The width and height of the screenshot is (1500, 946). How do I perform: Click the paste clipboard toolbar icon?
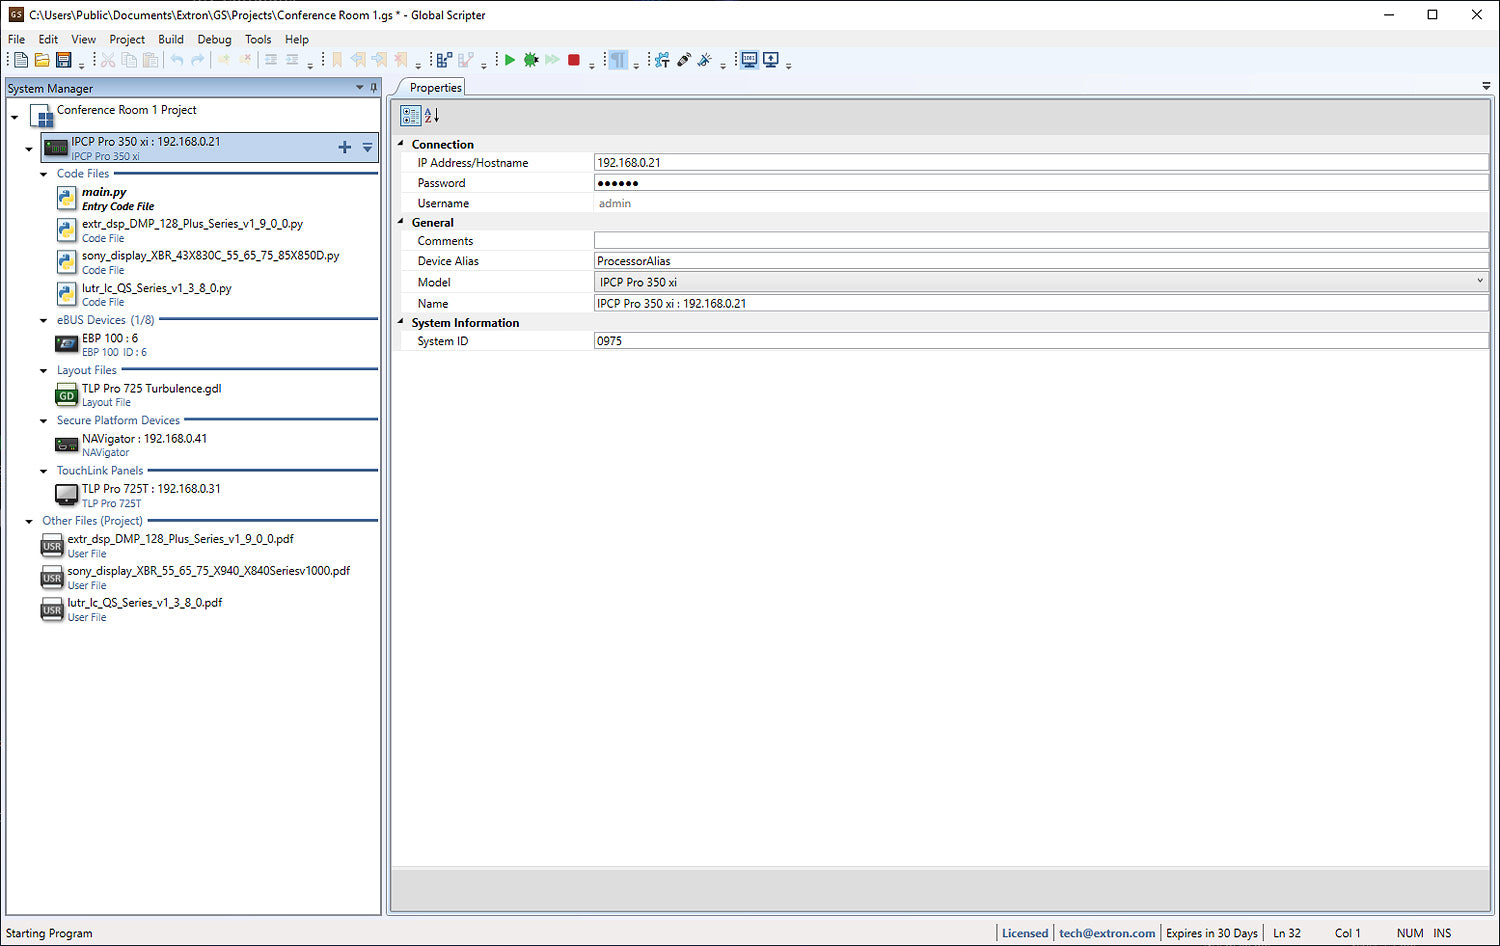(x=150, y=60)
